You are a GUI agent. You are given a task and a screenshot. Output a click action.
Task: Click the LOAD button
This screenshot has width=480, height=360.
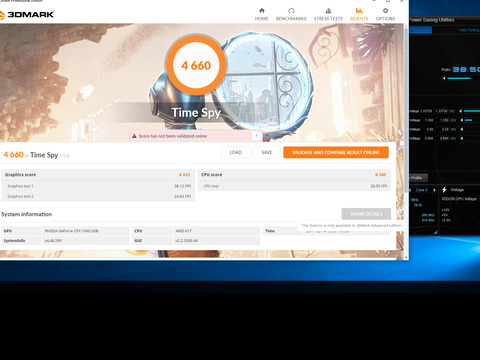click(236, 152)
